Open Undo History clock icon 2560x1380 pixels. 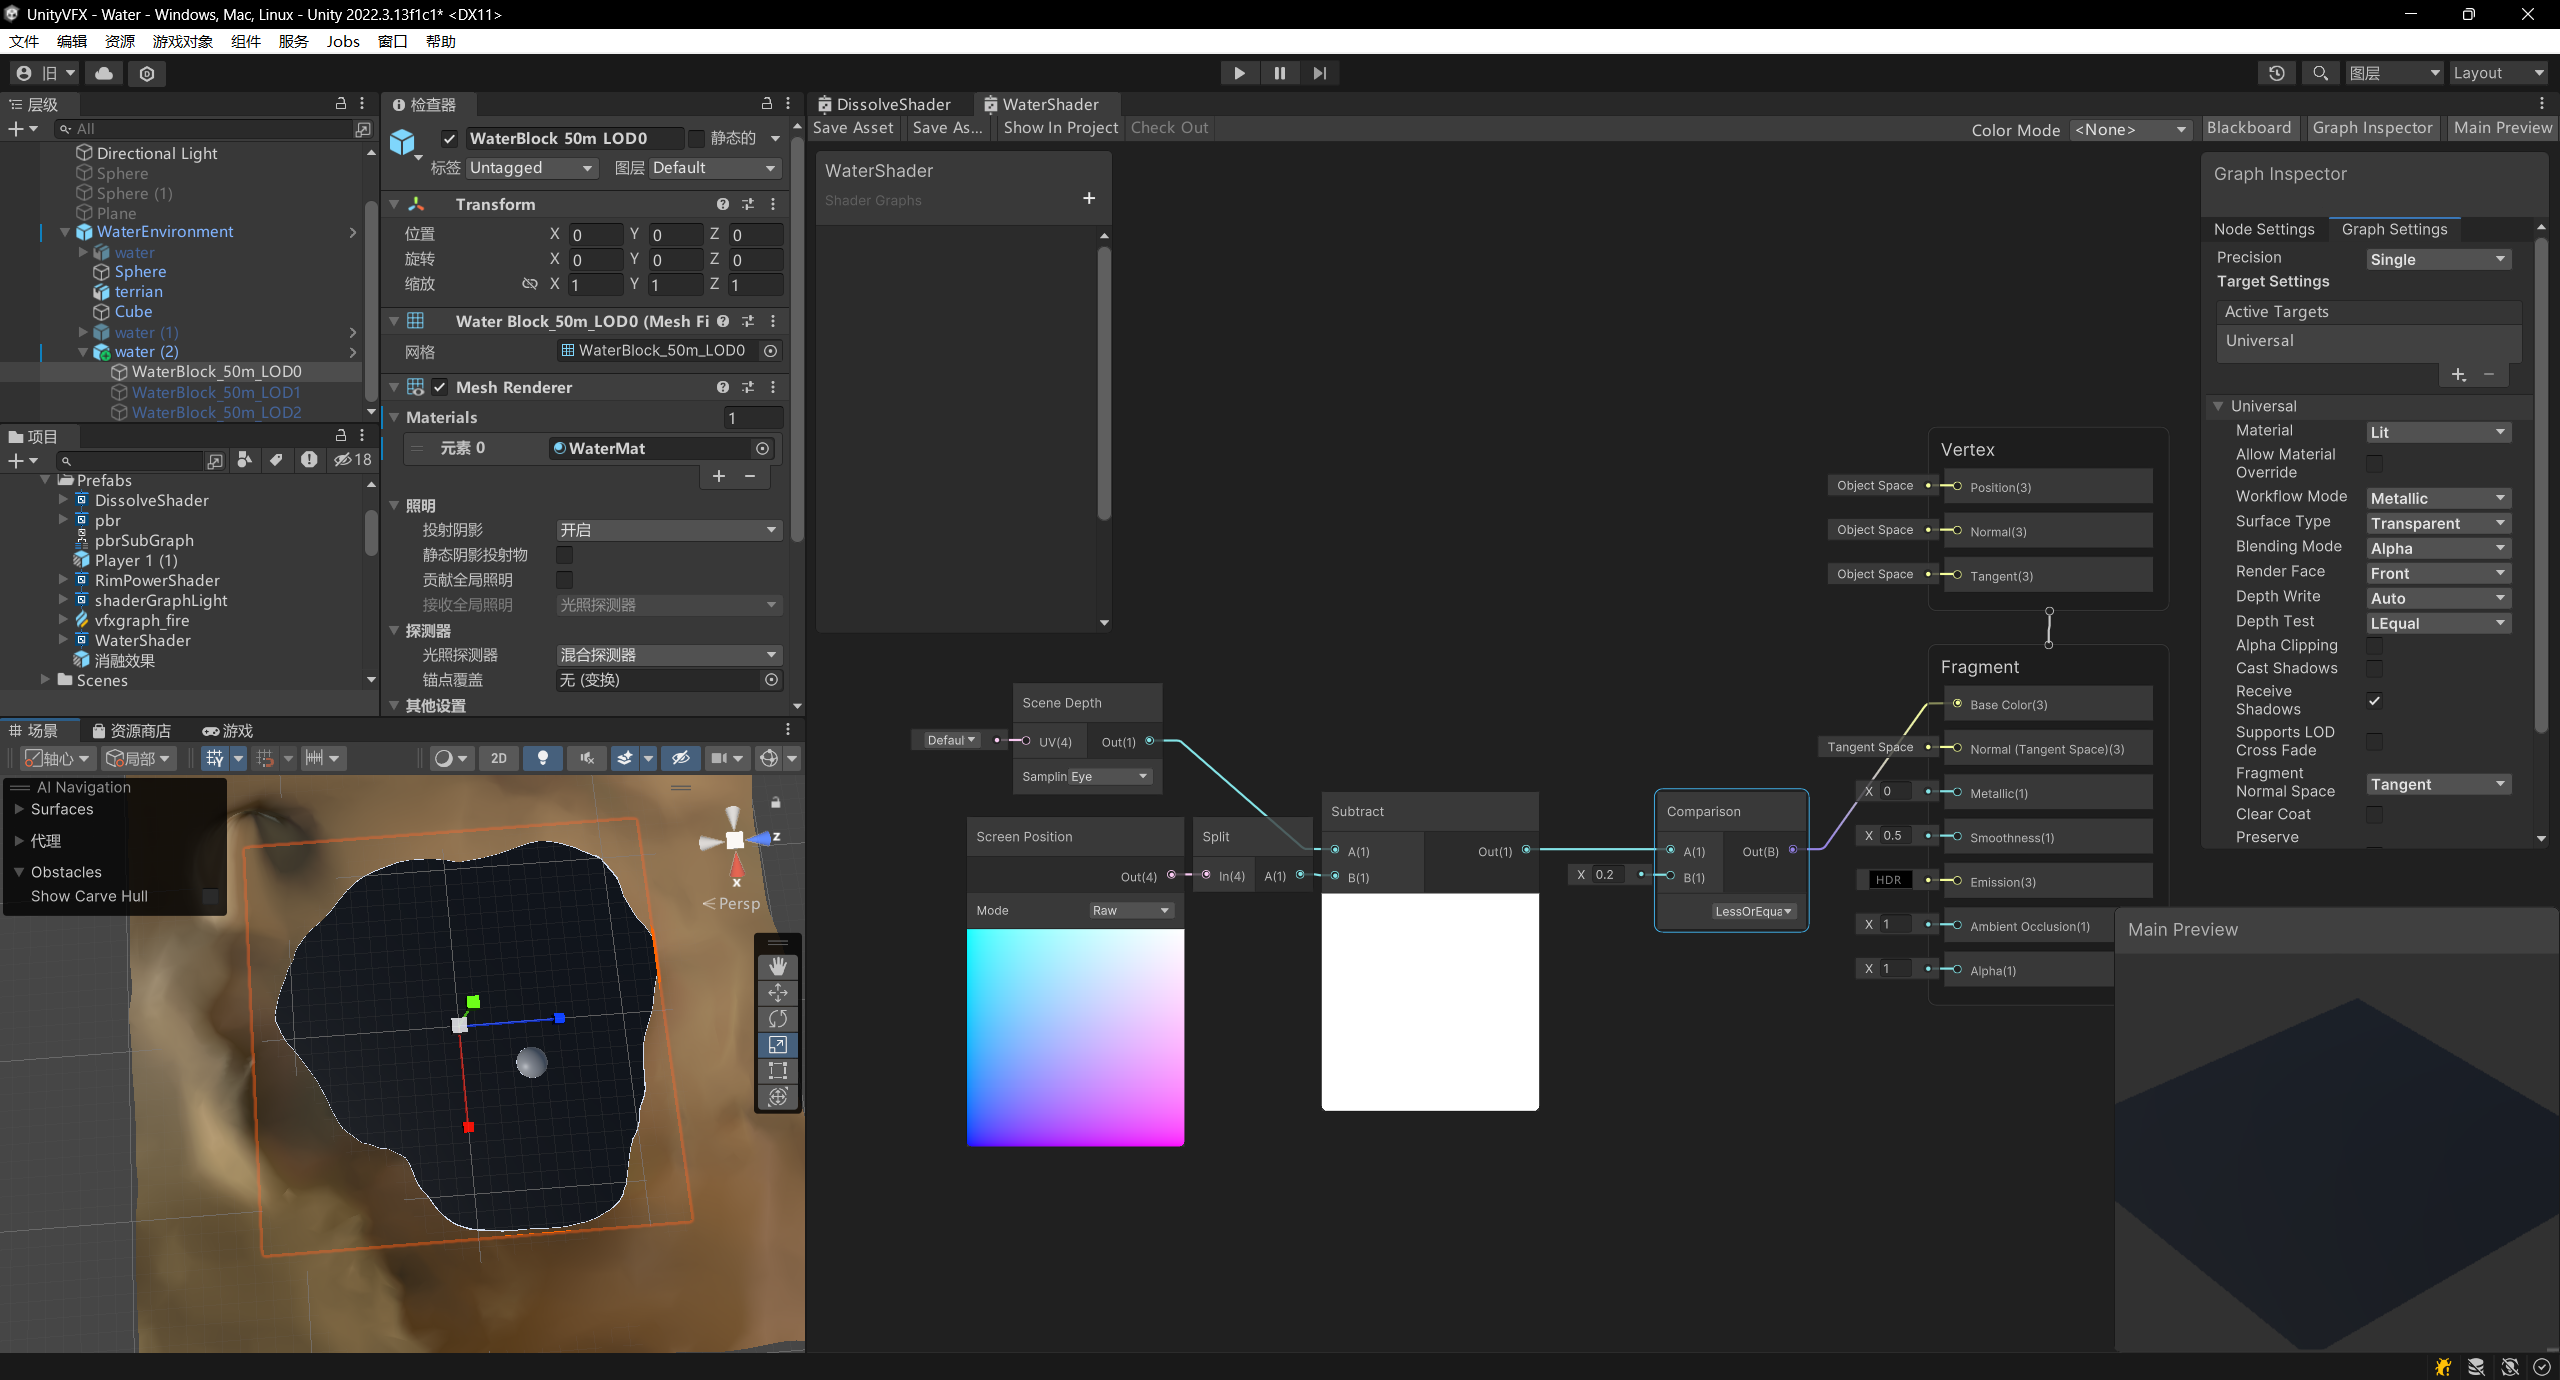tap(2277, 73)
